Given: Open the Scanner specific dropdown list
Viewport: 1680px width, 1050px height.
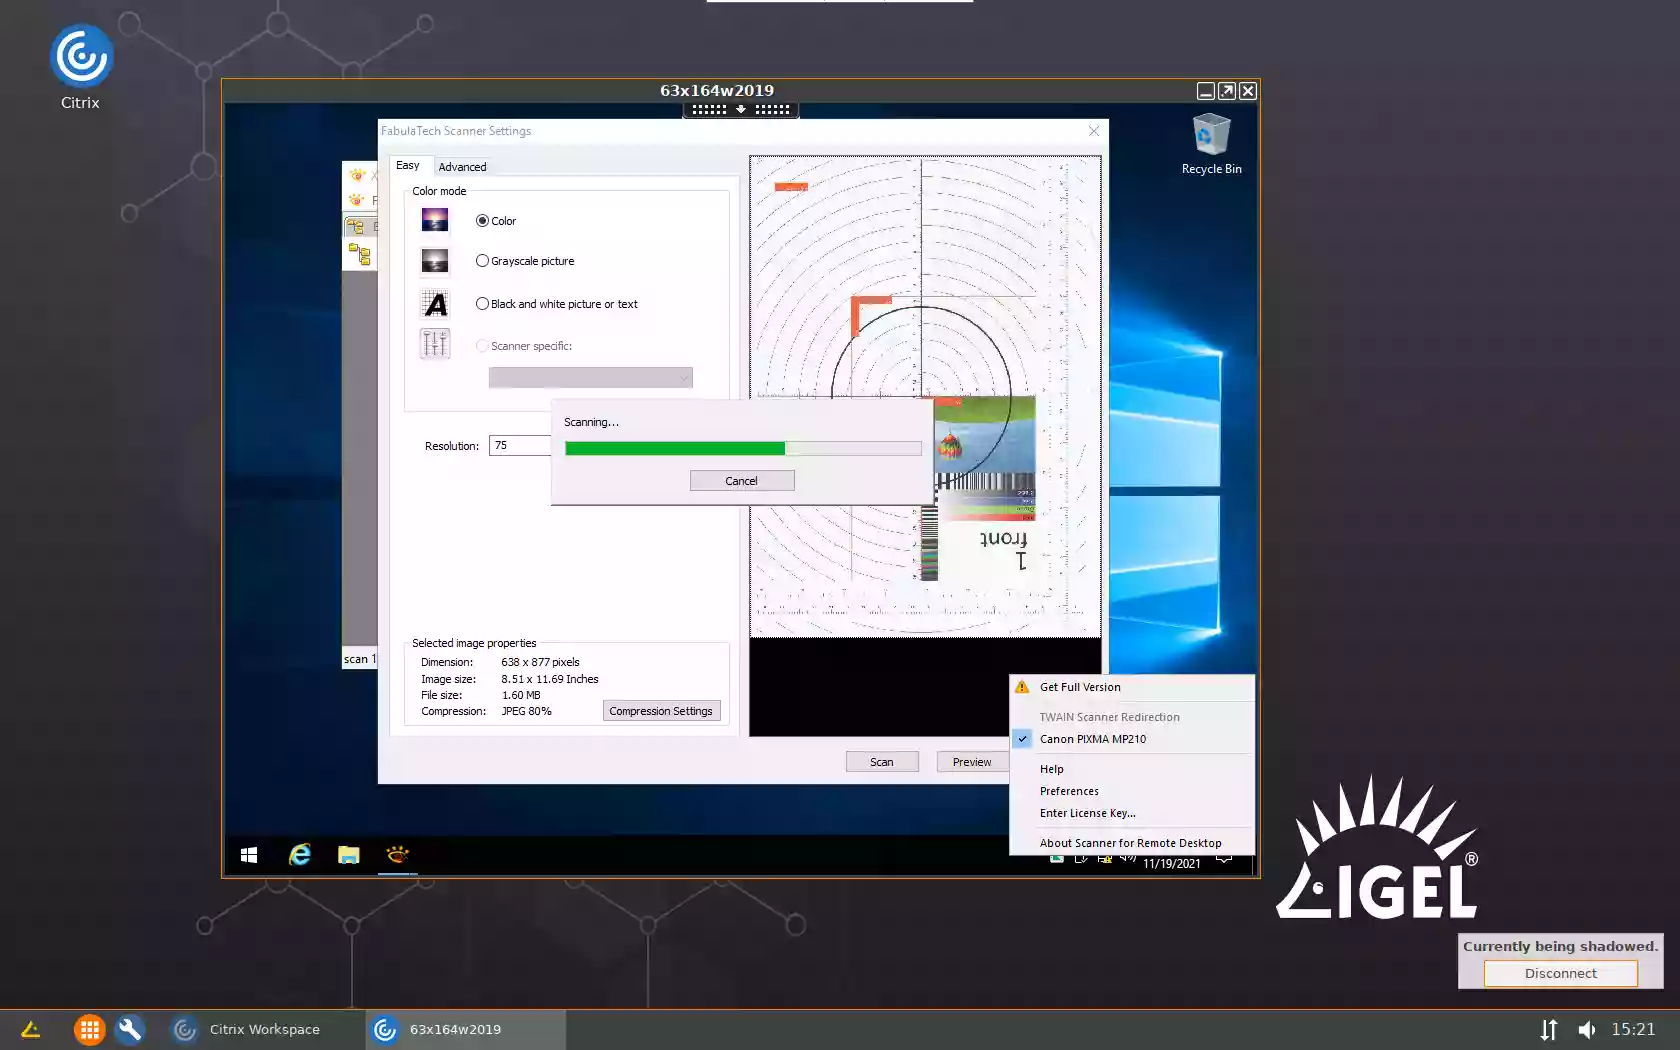Looking at the screenshot, I should 590,377.
